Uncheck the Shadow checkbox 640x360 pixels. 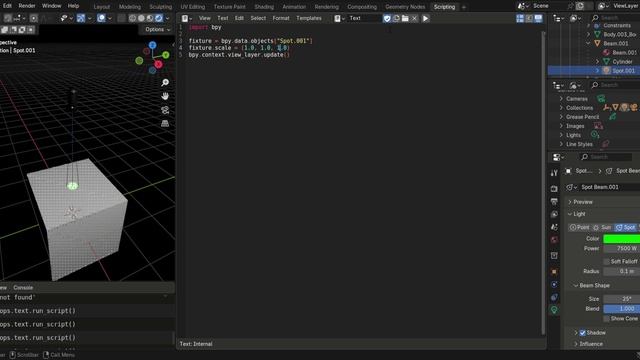[x=582, y=333]
